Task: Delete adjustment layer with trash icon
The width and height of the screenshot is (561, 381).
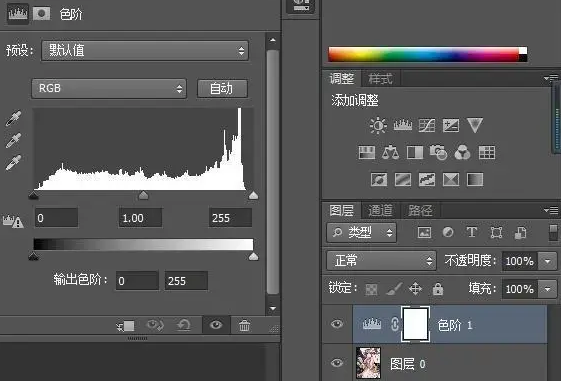Action: [x=245, y=326]
